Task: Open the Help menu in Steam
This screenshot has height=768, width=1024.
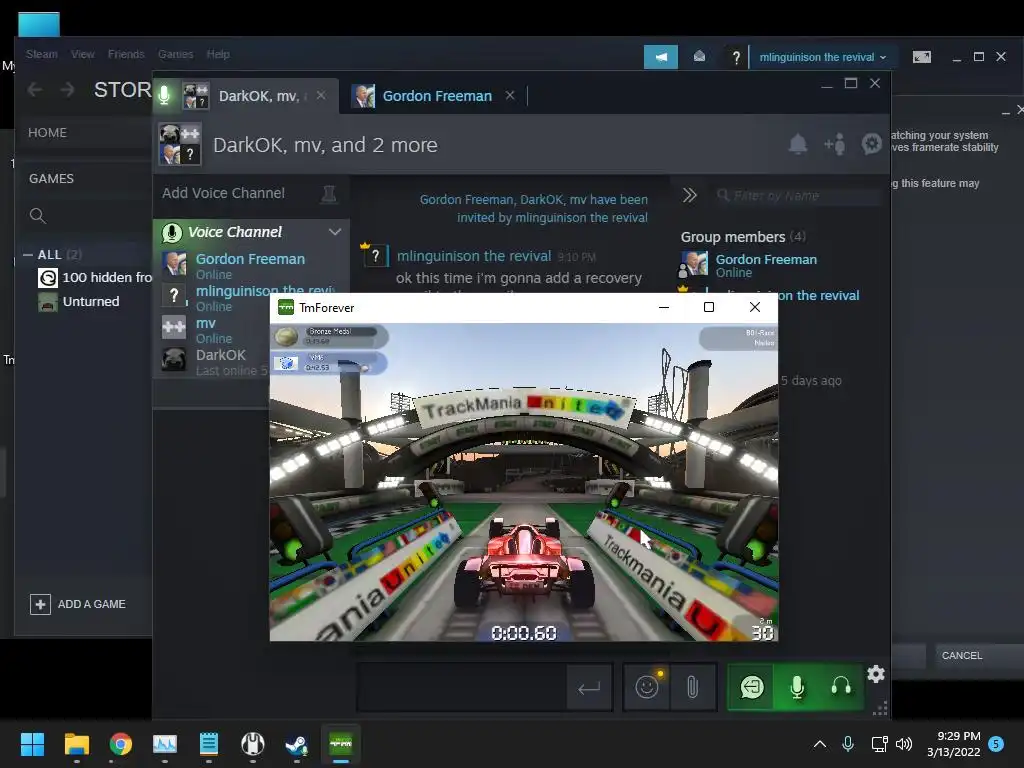Action: click(218, 54)
